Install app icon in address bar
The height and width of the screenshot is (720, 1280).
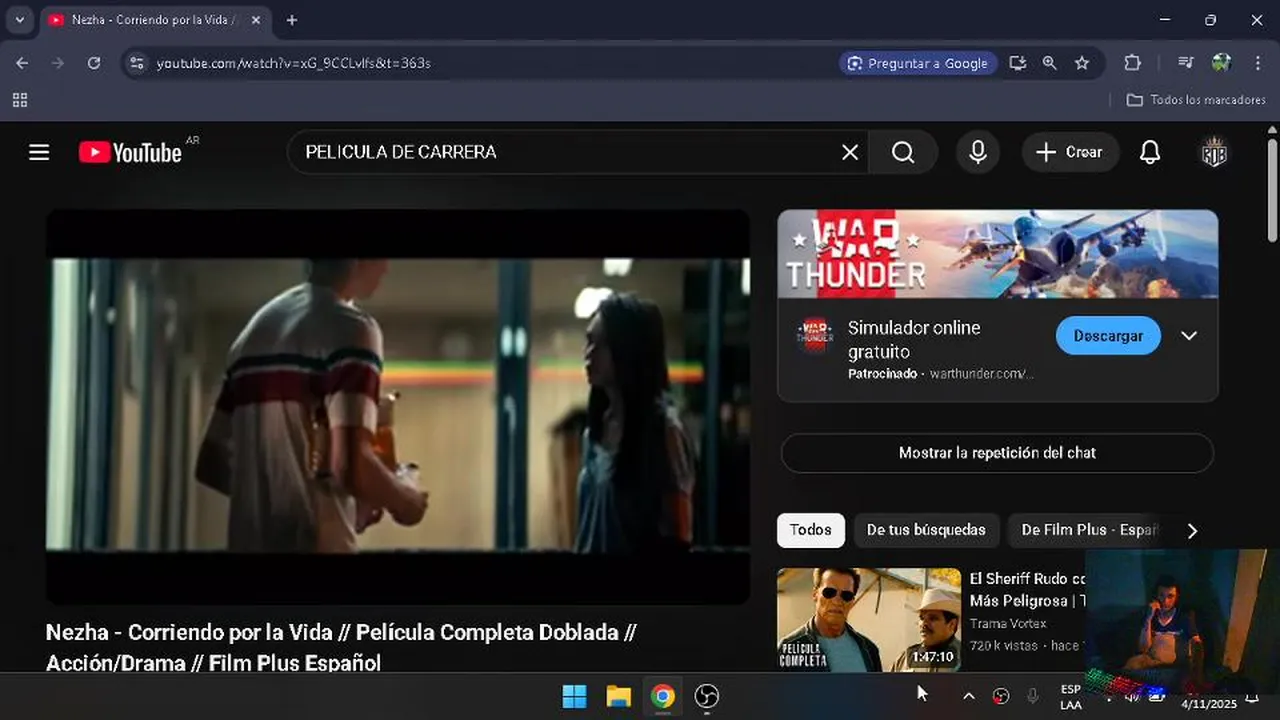(x=1018, y=63)
